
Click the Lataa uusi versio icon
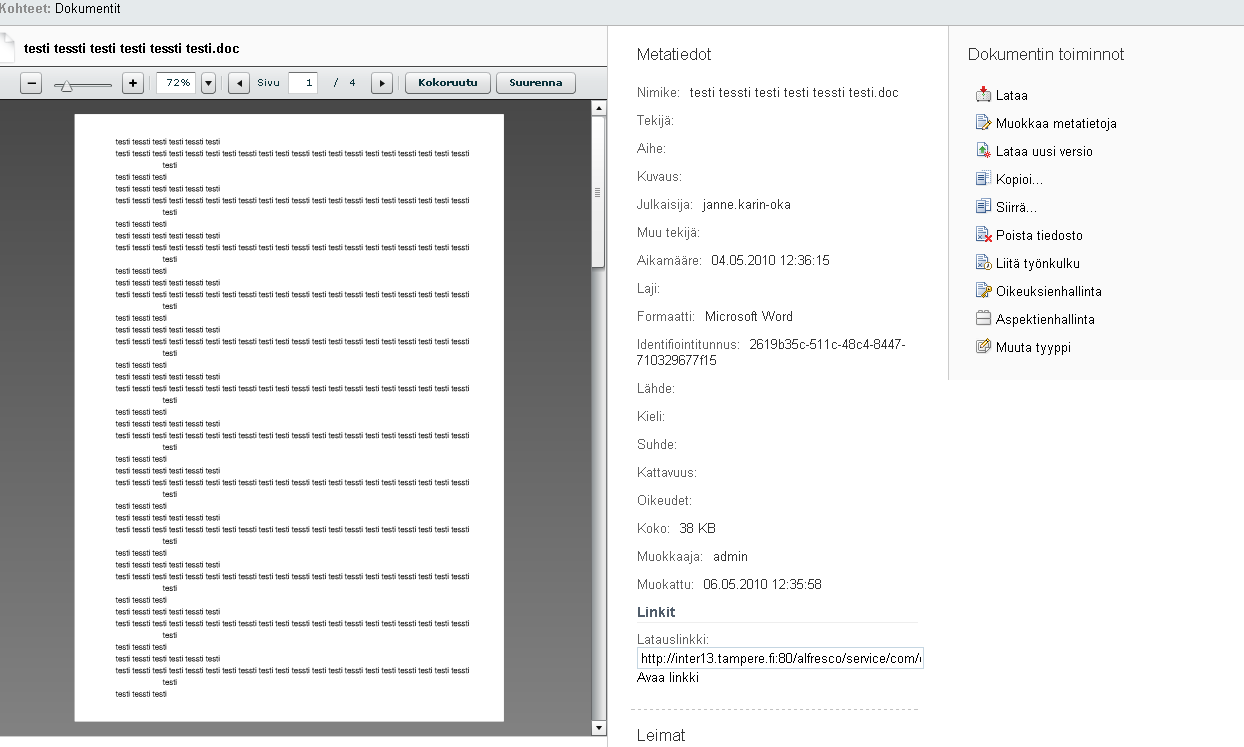point(982,151)
